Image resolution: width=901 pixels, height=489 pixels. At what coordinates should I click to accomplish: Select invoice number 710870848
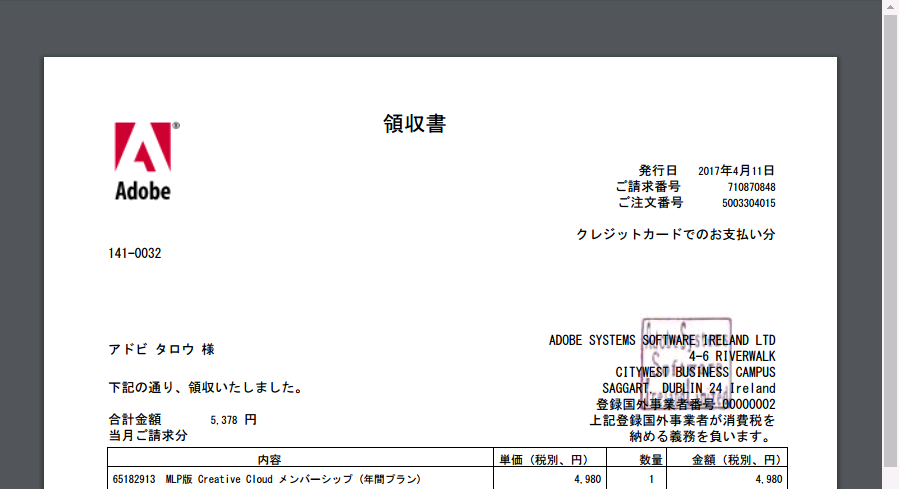pos(751,187)
